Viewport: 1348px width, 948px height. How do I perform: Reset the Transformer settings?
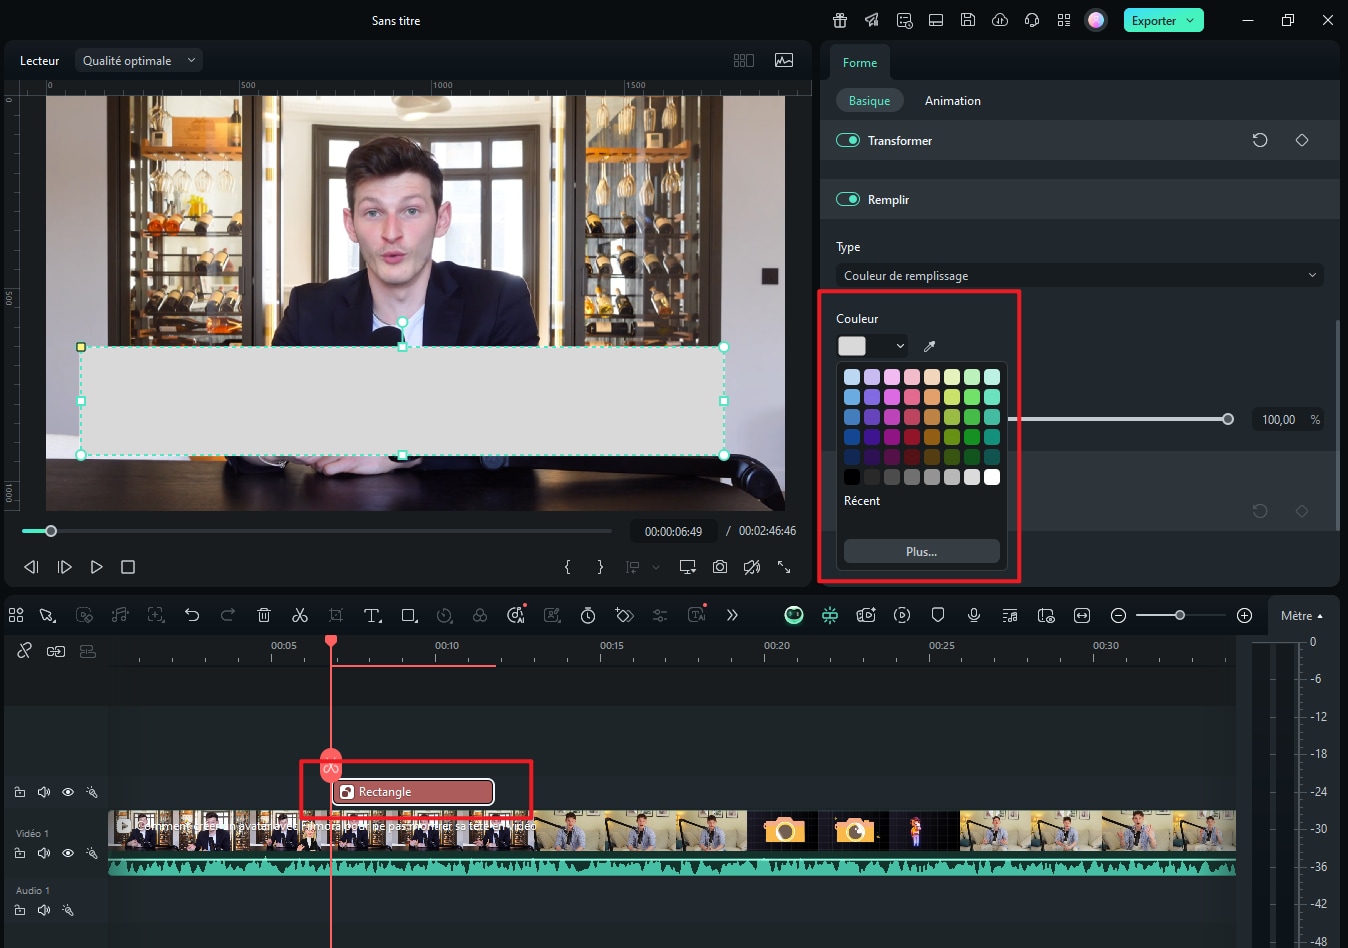pos(1260,140)
